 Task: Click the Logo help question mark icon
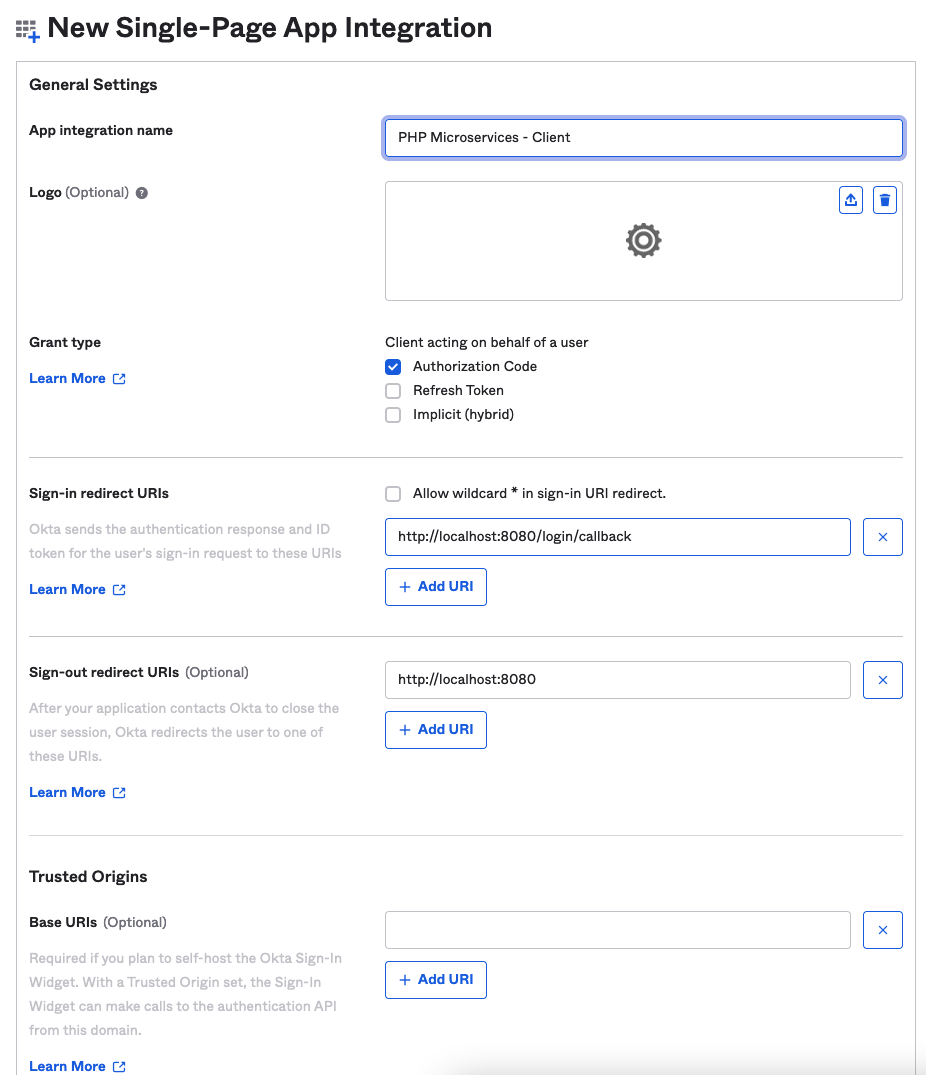142,193
